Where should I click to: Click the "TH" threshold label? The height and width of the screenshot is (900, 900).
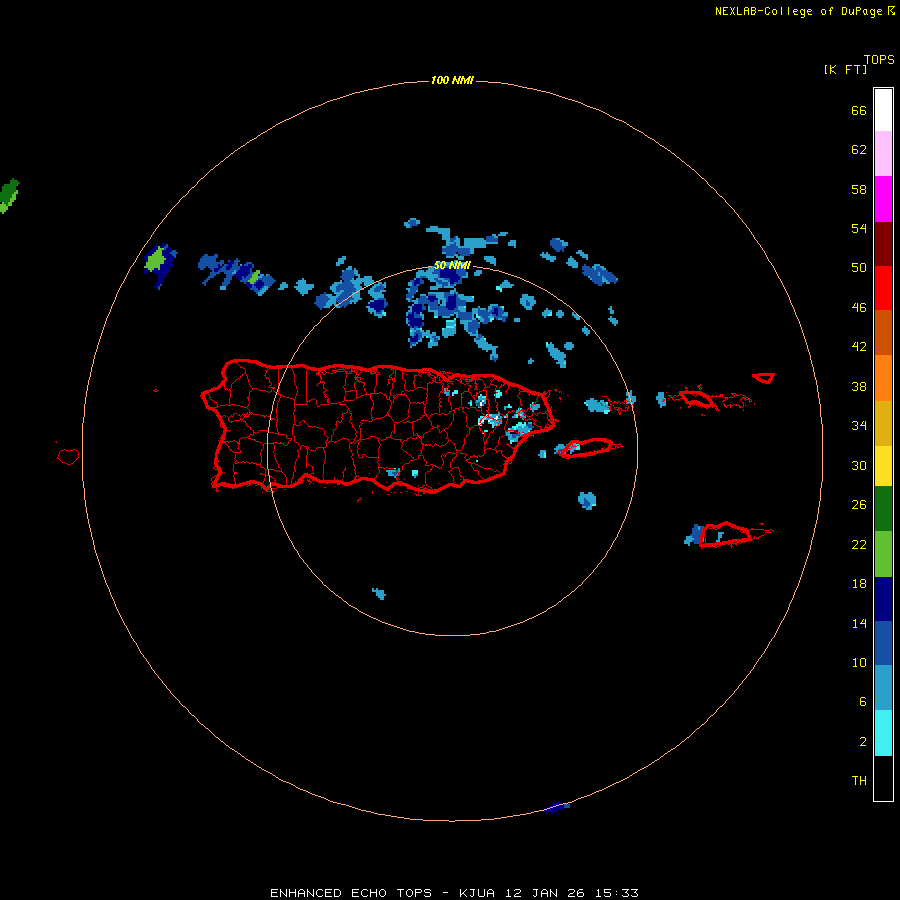coord(859,781)
